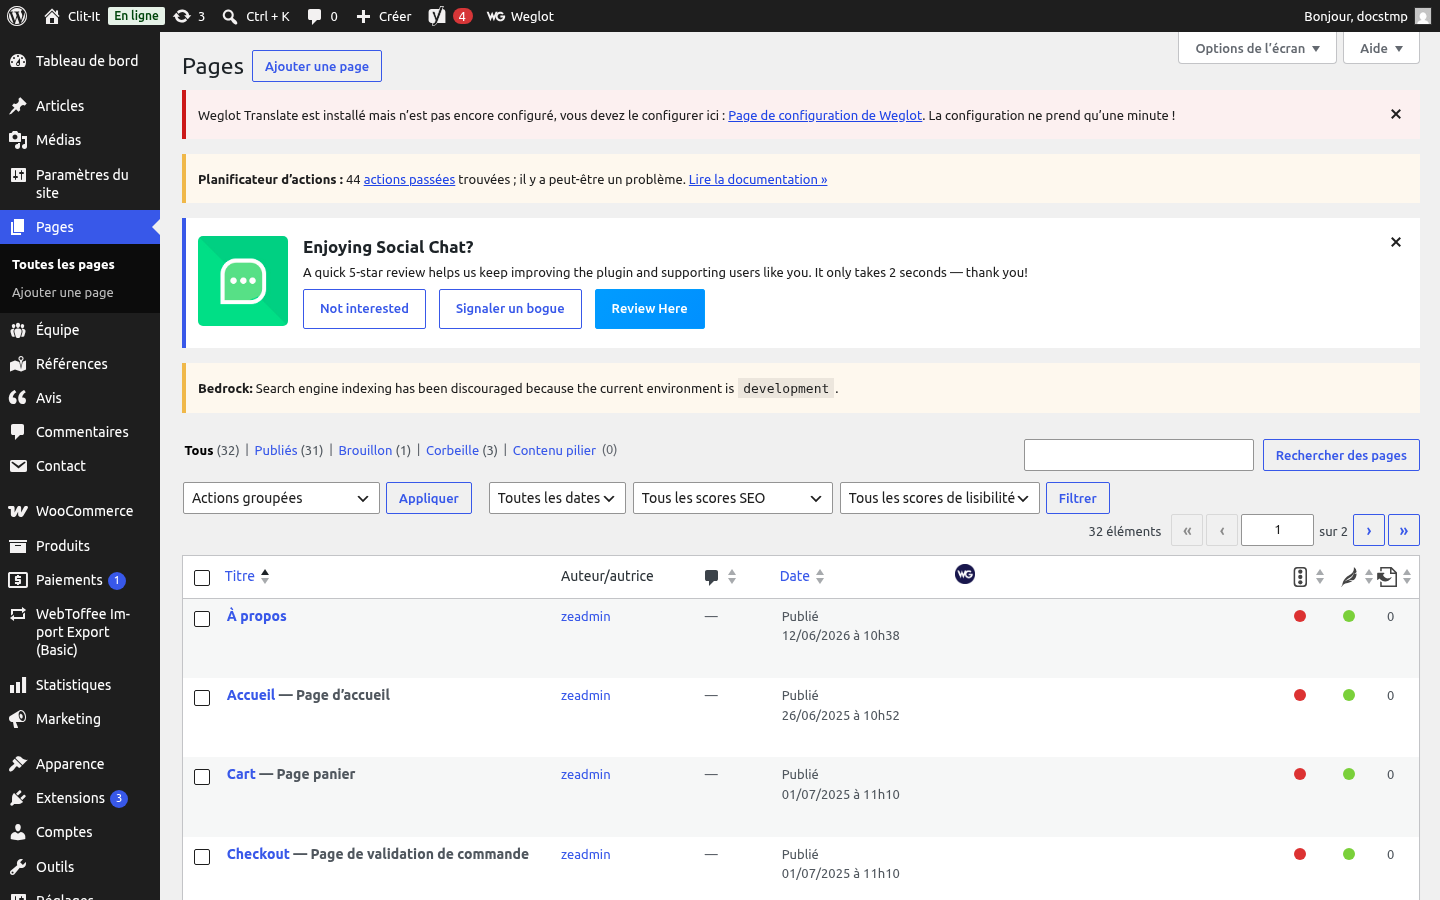Click the Filtrer button
Viewport: 1440px width, 900px height.
tap(1078, 498)
